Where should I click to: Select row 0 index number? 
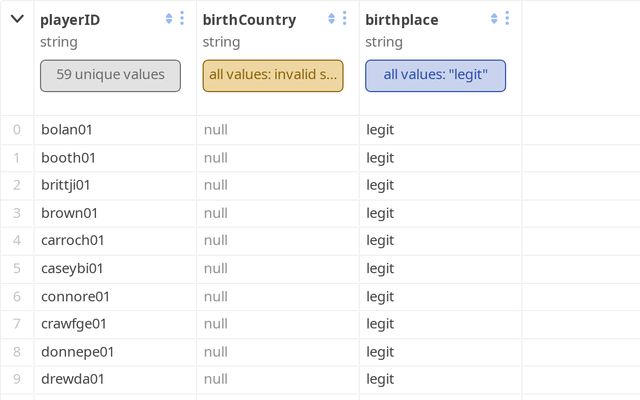pyautogui.click(x=16, y=130)
